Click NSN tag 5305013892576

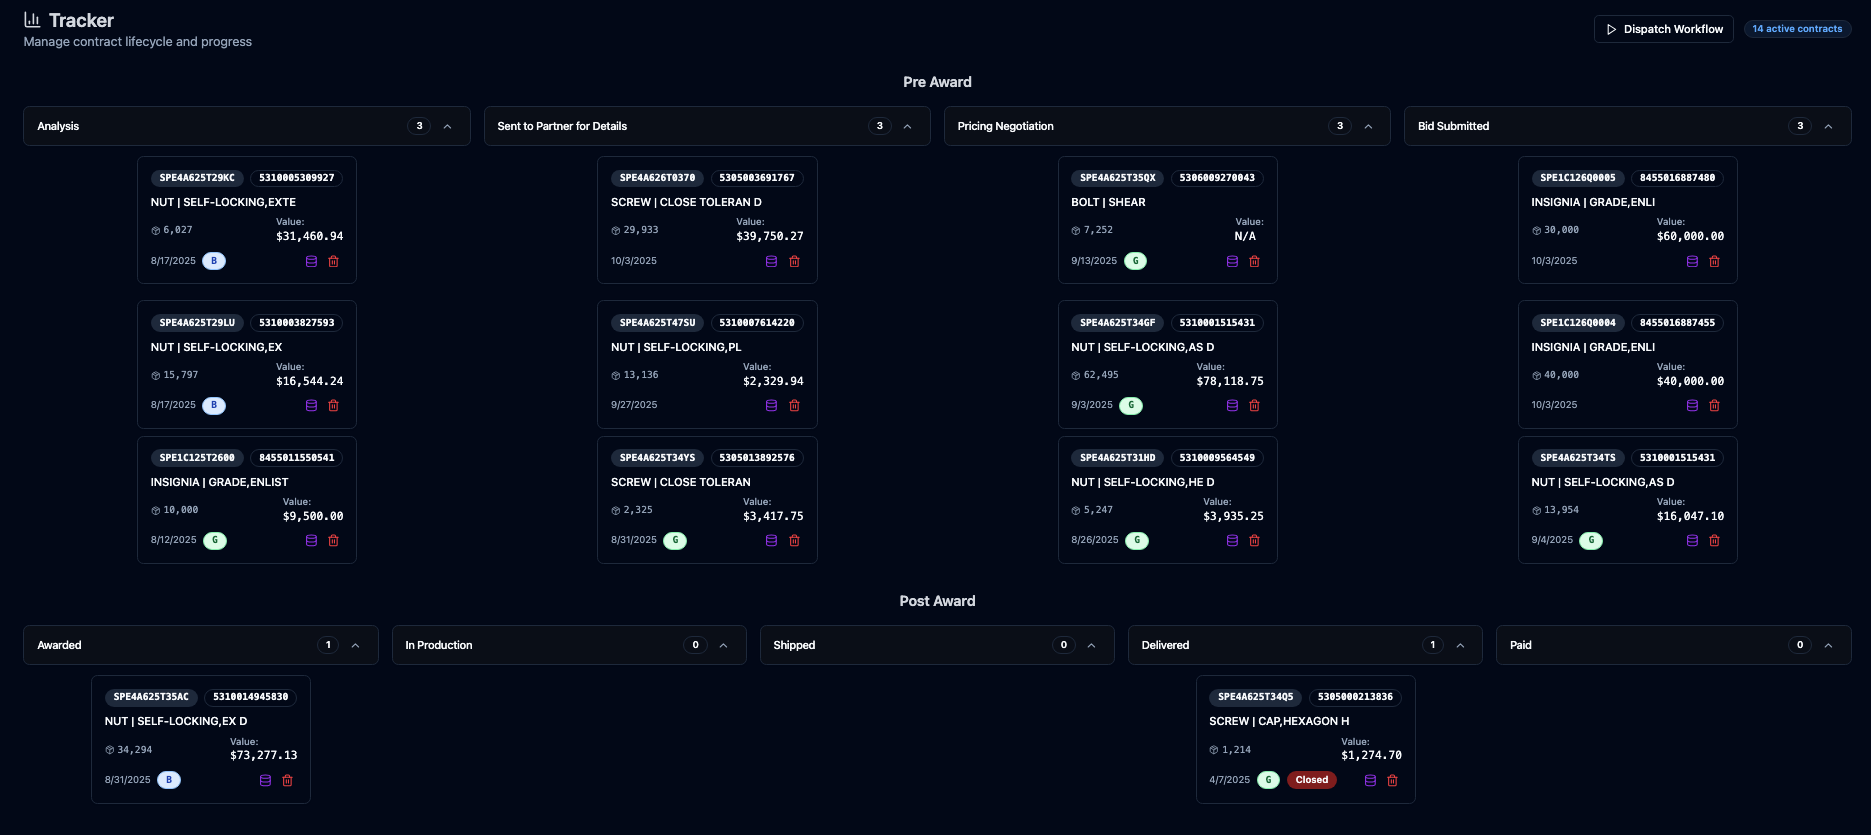pyautogui.click(x=757, y=458)
